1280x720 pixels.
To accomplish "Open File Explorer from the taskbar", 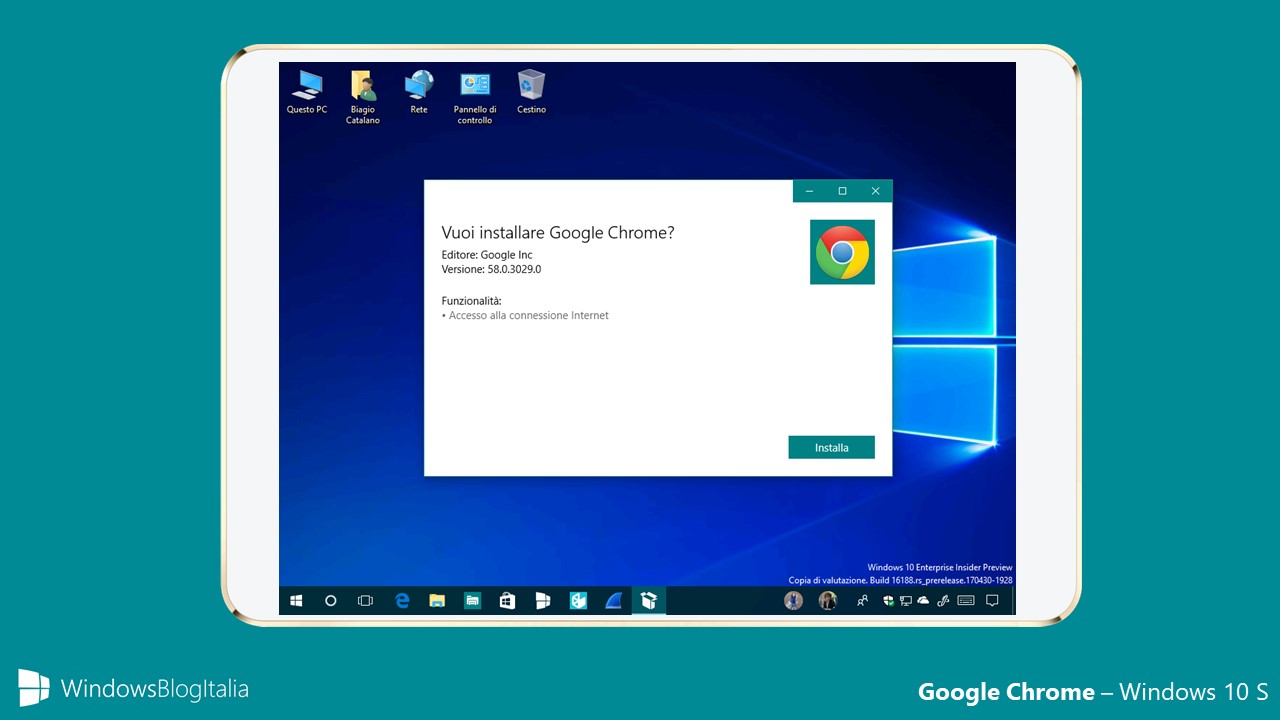I will [437, 601].
